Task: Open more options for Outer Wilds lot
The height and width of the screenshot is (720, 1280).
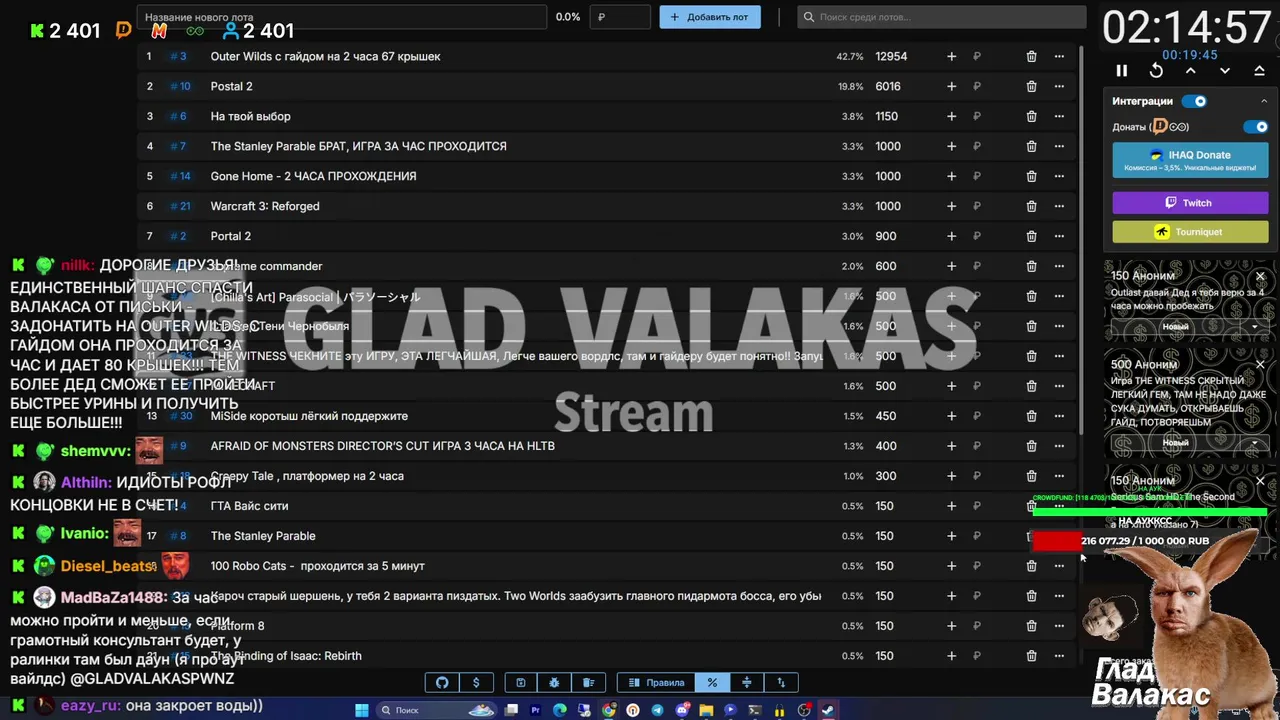Action: [1059, 57]
